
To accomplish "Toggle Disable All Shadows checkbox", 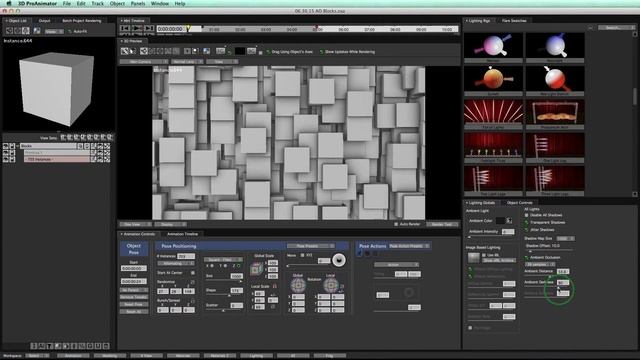I will point(527,215).
